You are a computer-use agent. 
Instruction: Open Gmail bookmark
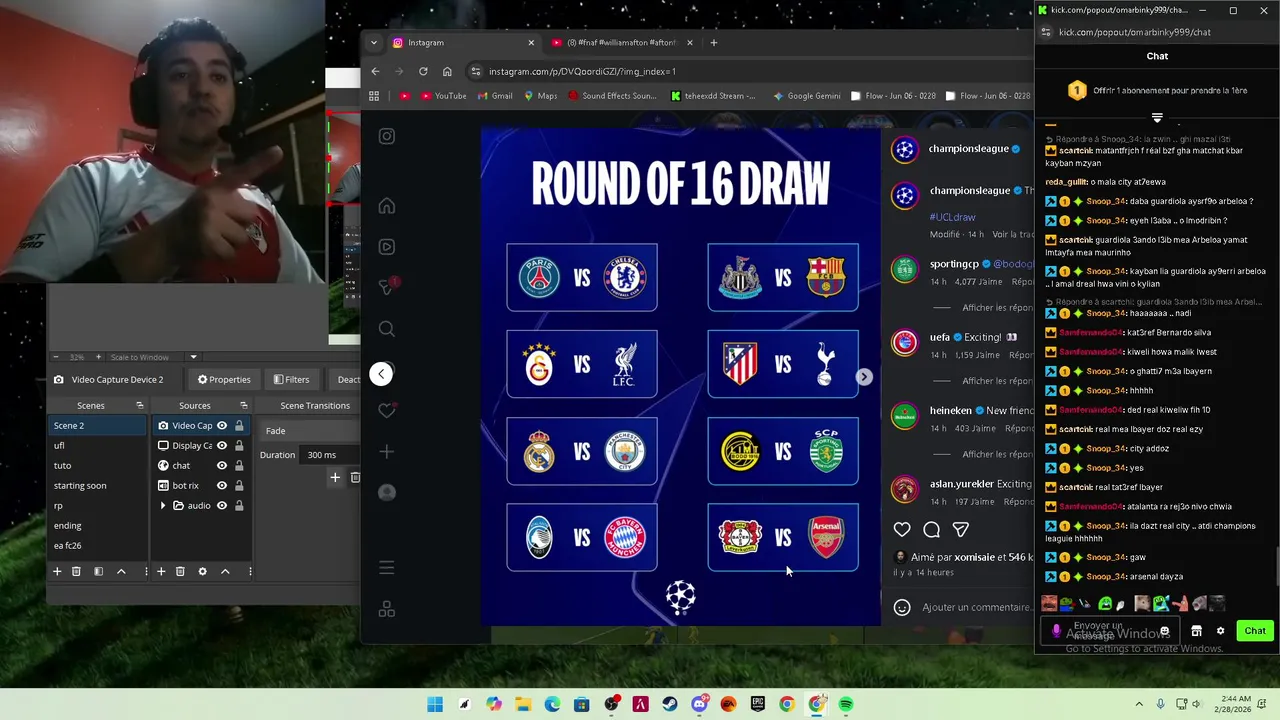494,96
